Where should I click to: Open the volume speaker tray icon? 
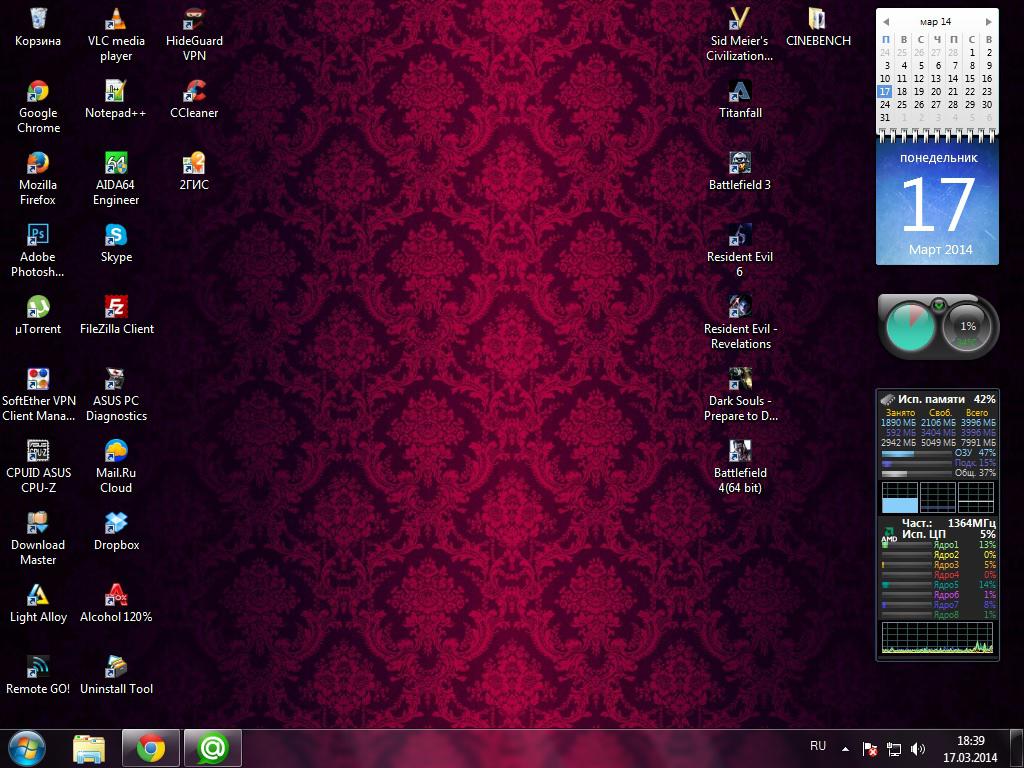[918, 749]
